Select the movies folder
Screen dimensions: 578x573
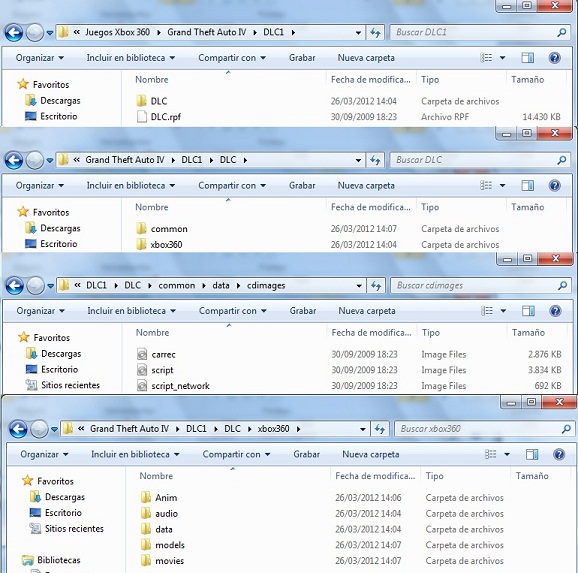point(170,561)
